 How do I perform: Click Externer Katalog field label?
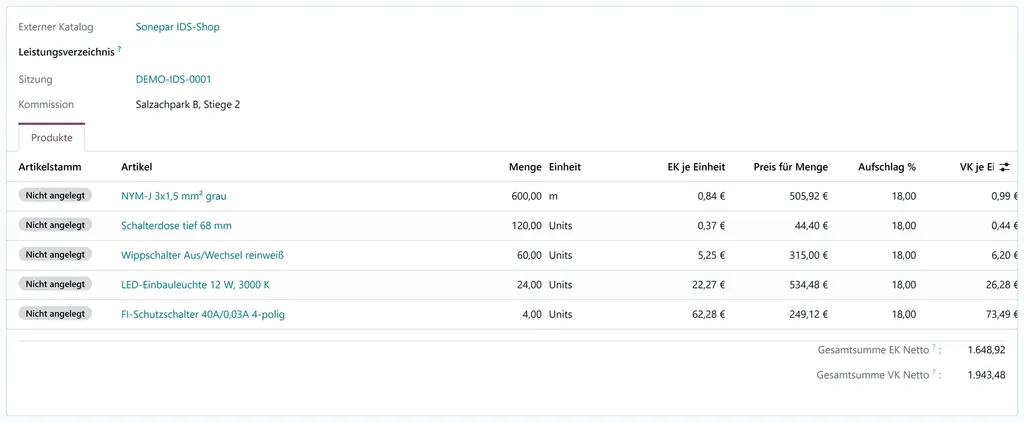56,27
